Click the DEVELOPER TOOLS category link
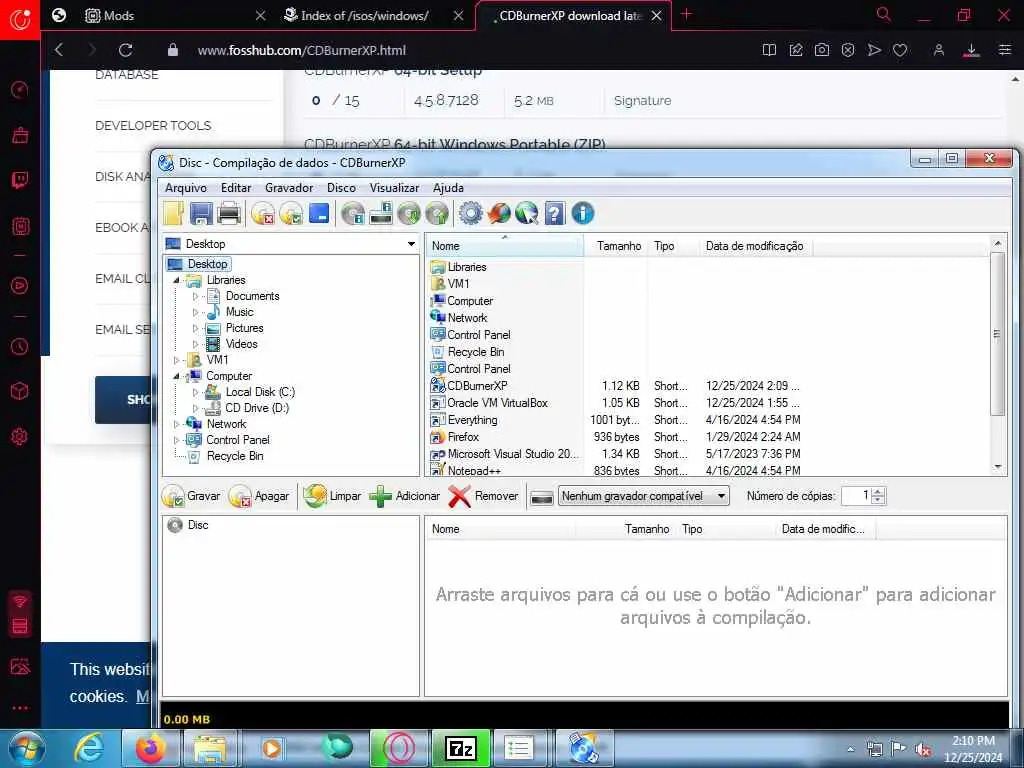The height and width of the screenshot is (768, 1024). 153,125
